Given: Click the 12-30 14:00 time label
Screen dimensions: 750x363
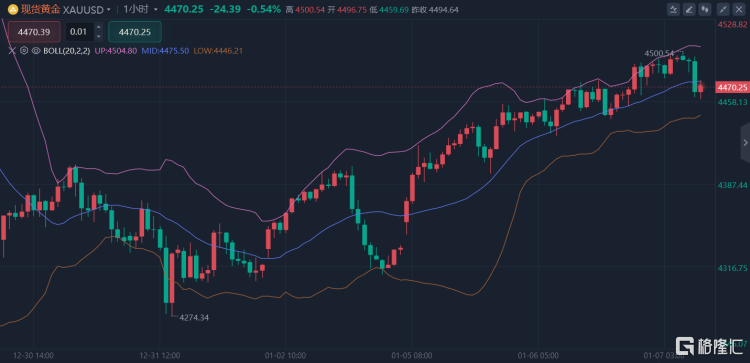Looking at the screenshot, I should click(x=34, y=355).
